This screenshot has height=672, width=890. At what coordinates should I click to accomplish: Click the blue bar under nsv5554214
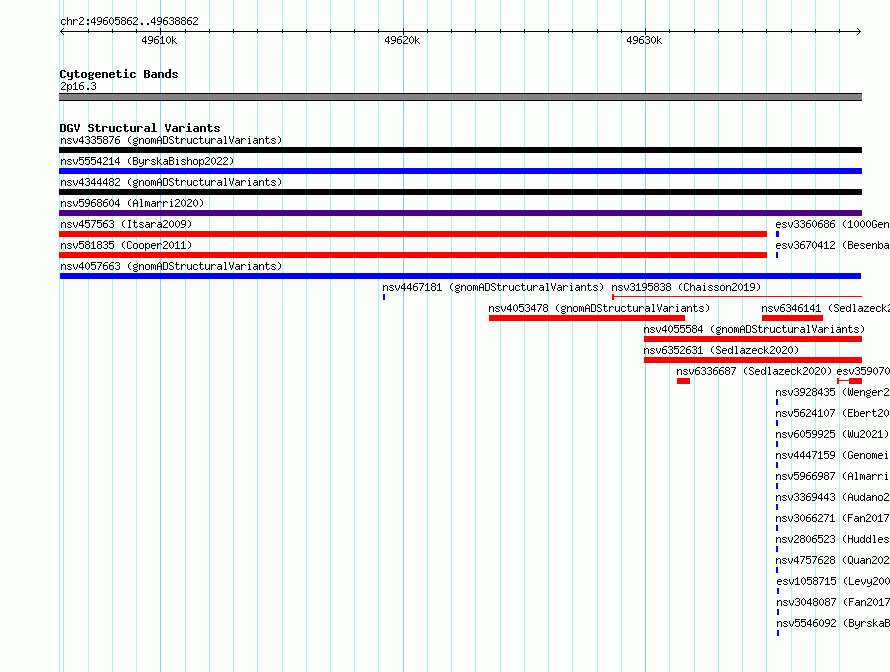click(460, 171)
